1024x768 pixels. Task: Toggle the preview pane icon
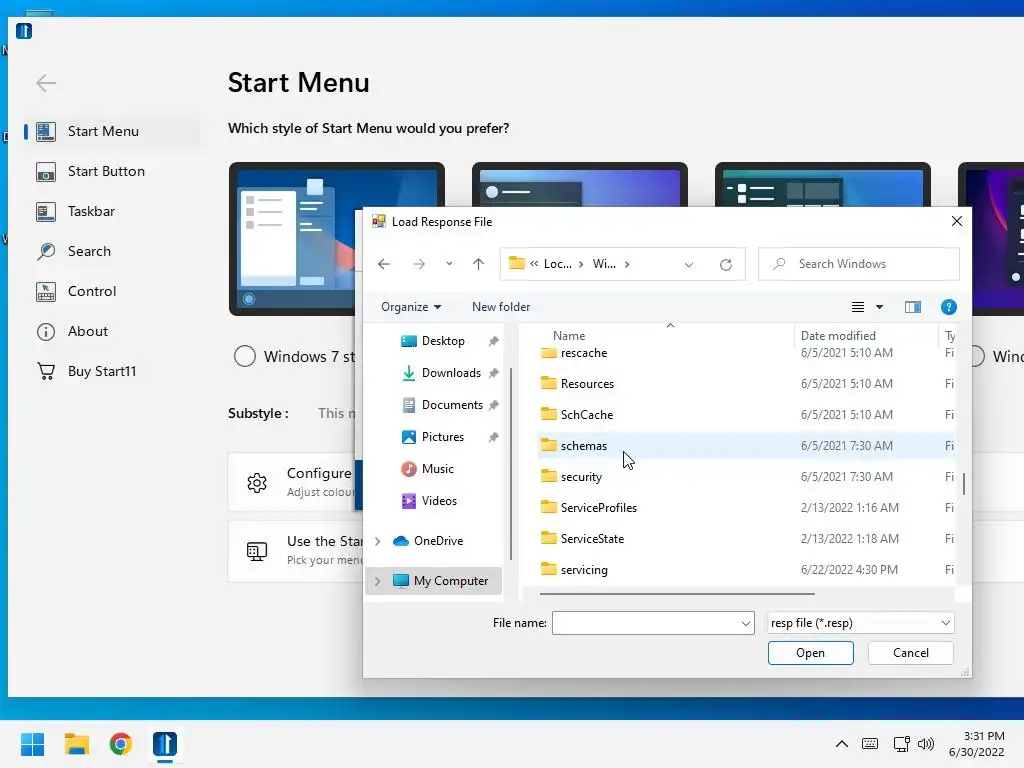pos(912,307)
